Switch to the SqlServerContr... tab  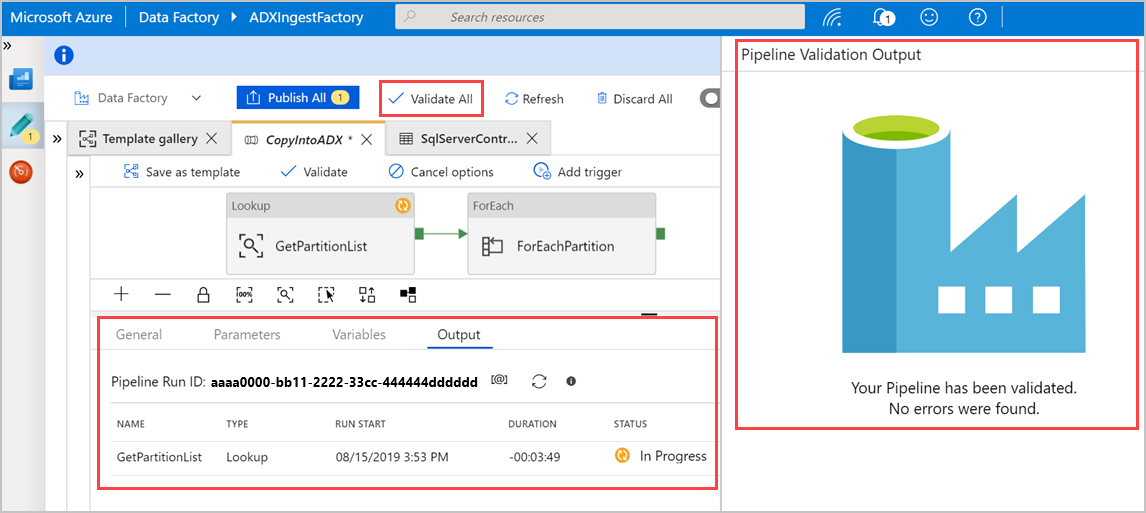(469, 139)
